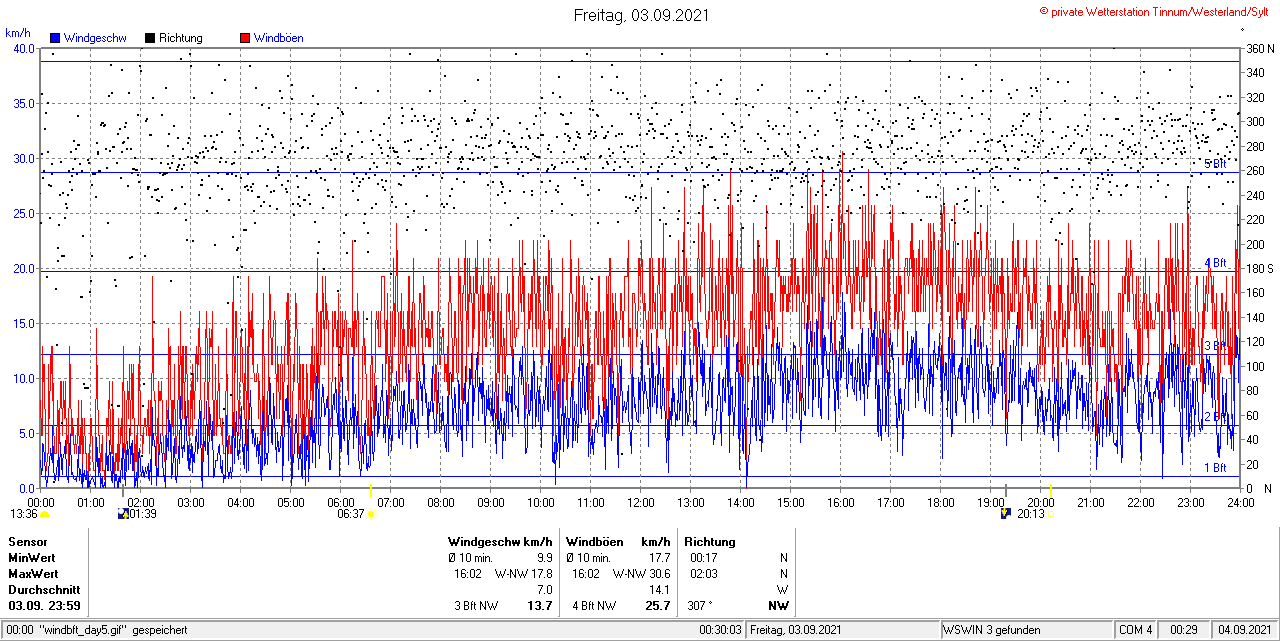
Task: Click the 5 Bft line label
Action: [x=1215, y=164]
